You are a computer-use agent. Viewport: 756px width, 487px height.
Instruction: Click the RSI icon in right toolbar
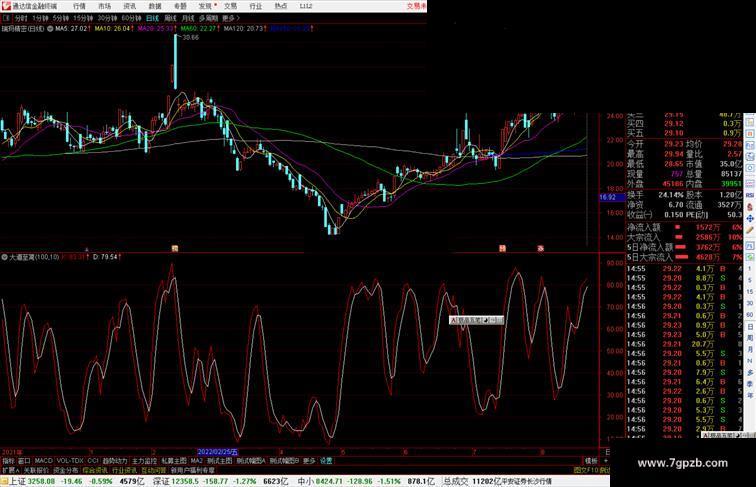(x=750, y=195)
